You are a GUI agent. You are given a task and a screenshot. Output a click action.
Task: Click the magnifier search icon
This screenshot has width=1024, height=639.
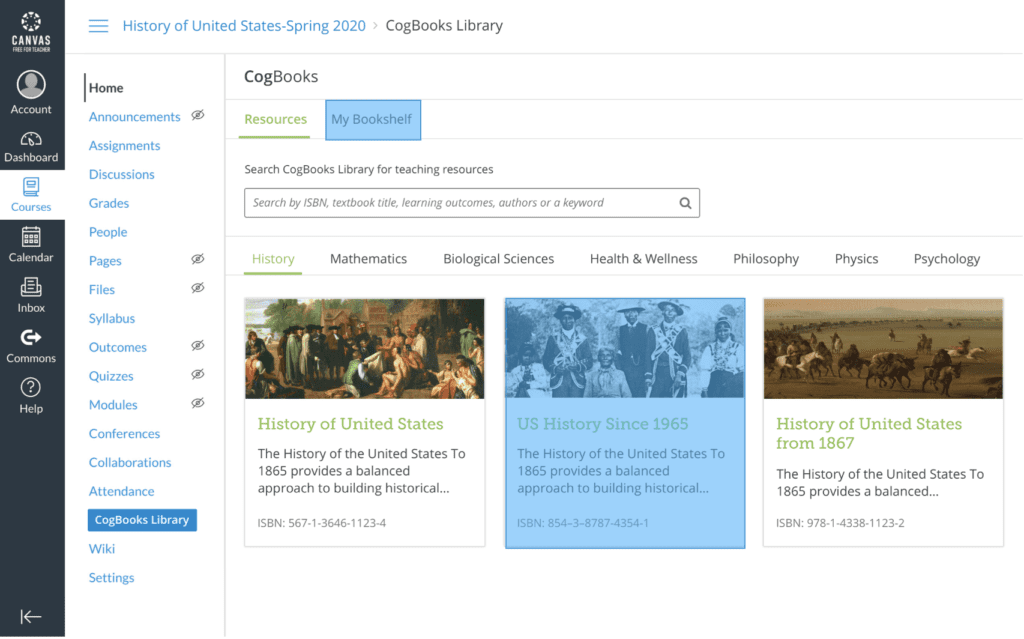point(685,203)
